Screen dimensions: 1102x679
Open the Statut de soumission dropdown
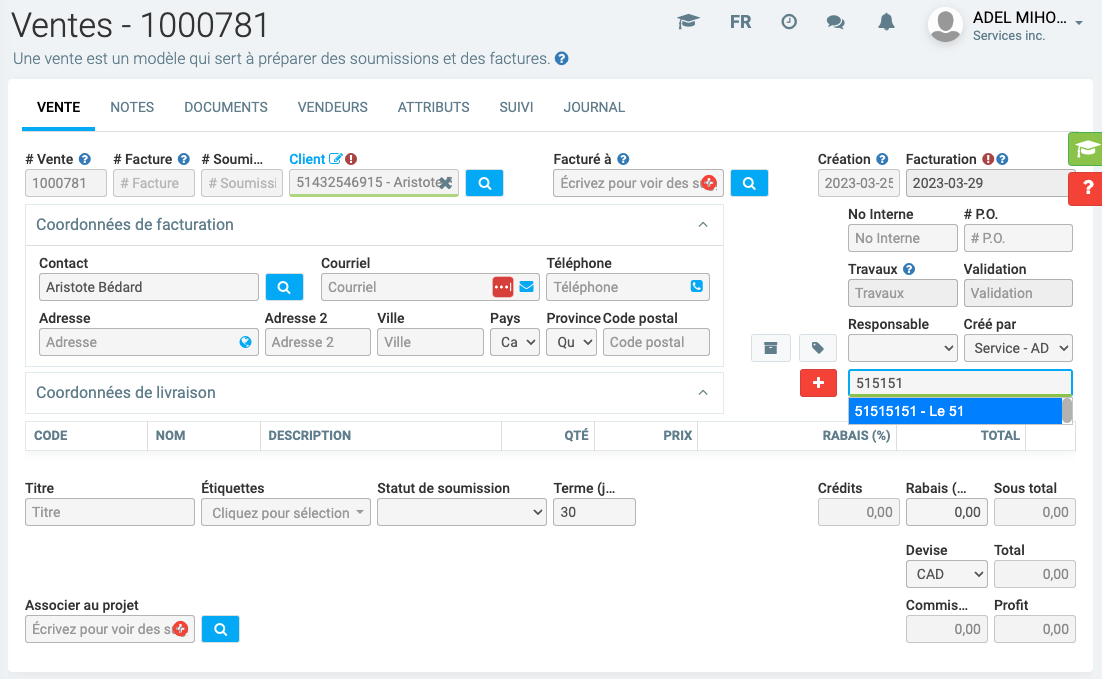click(461, 512)
